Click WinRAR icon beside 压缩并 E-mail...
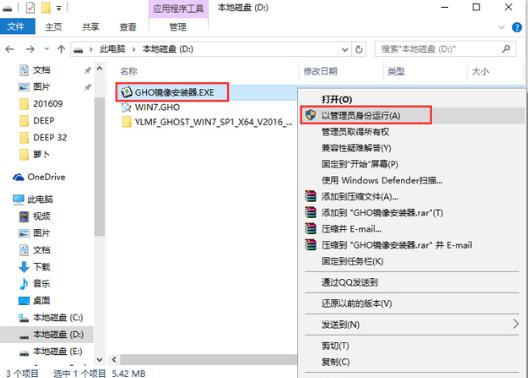Image resolution: width=528 pixels, height=378 pixels. point(310,228)
